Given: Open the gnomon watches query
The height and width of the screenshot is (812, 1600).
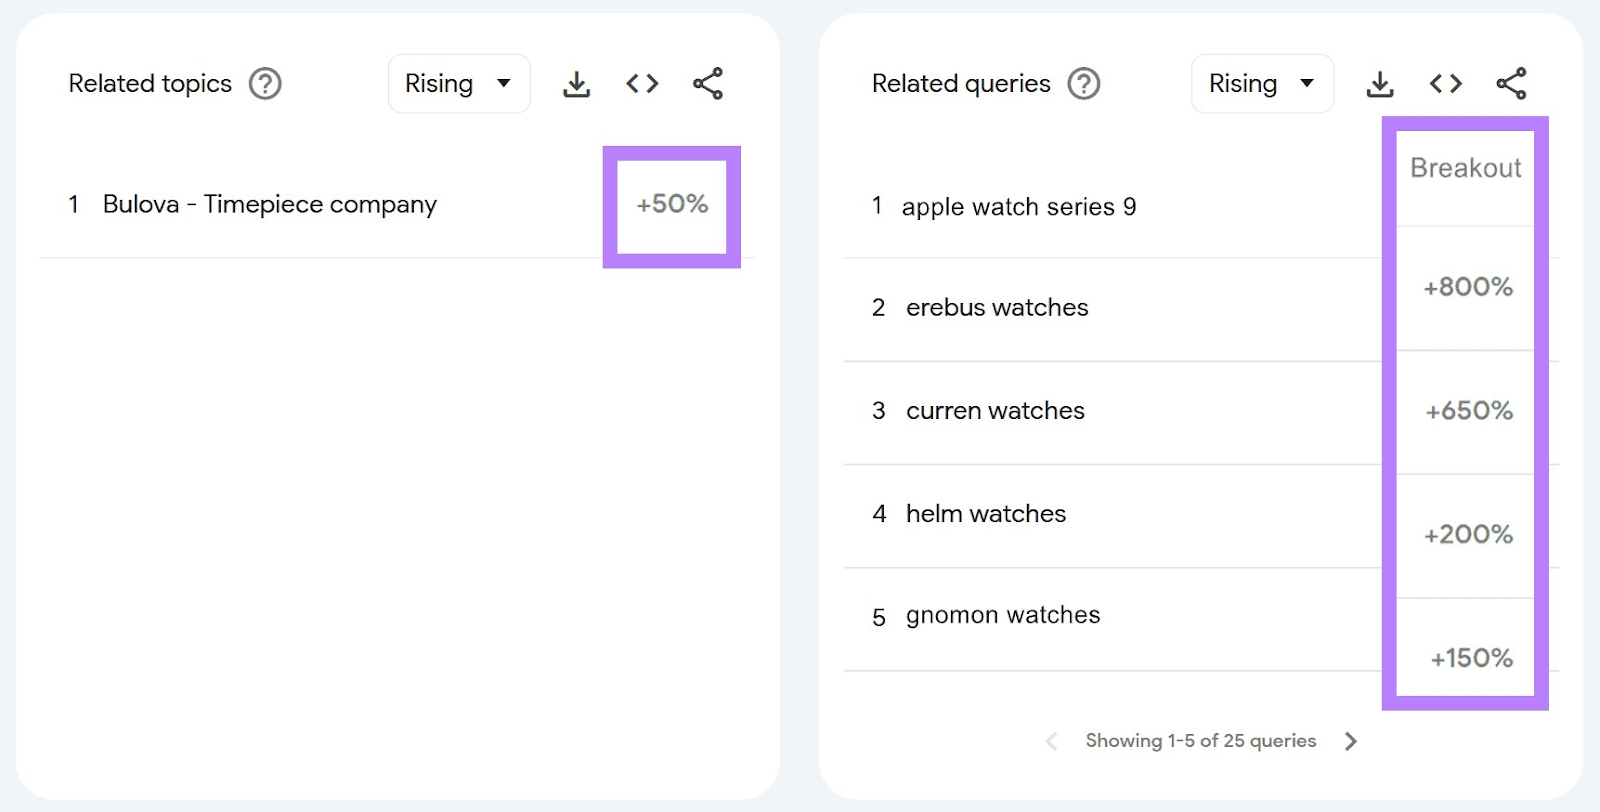Looking at the screenshot, I should (x=1003, y=615).
